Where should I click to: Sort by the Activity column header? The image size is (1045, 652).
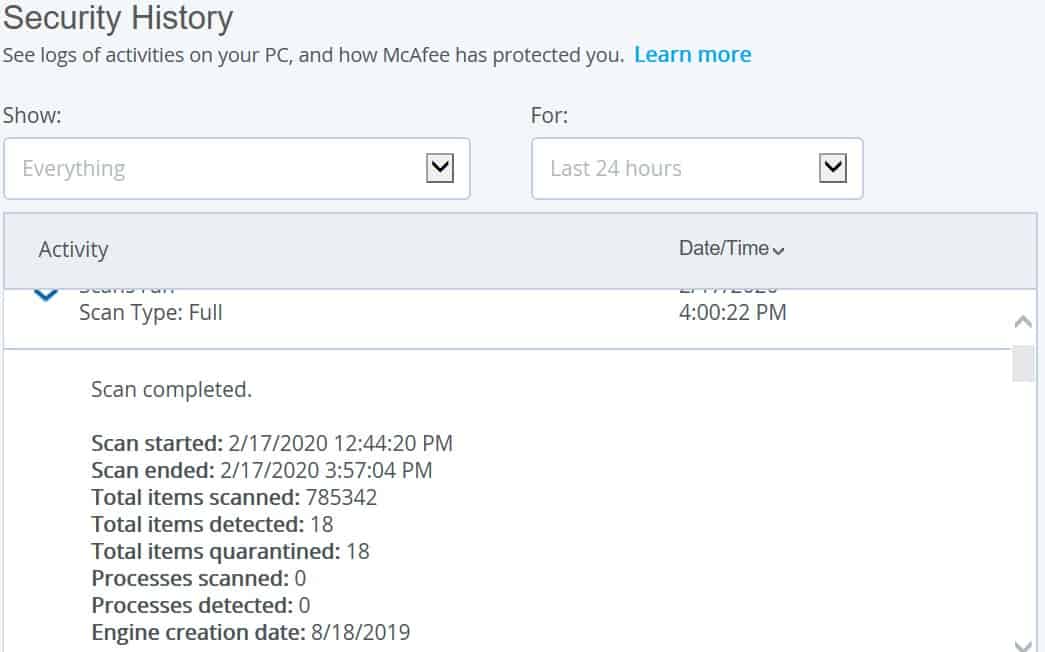coord(73,249)
